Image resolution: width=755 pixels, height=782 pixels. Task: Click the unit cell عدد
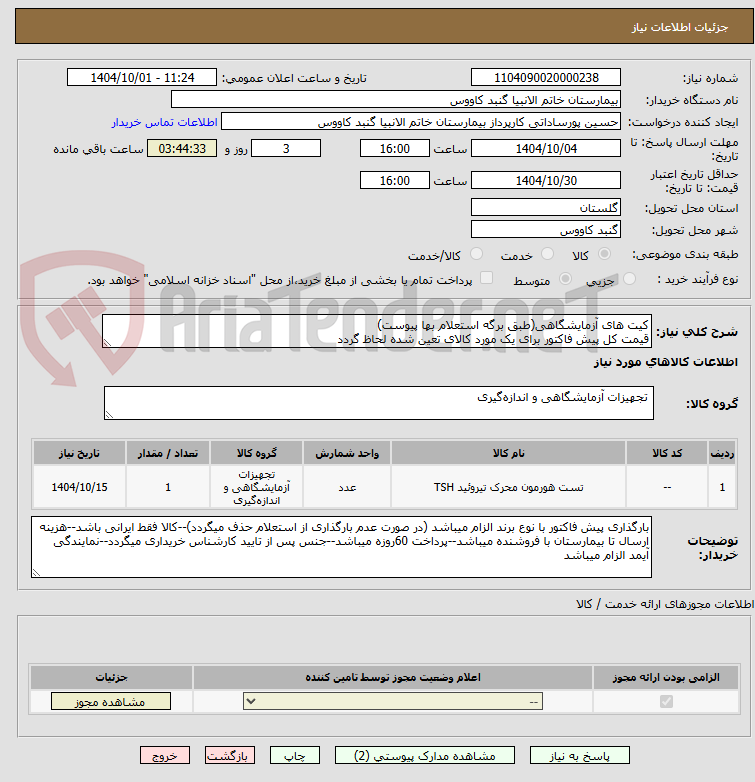[x=347, y=487]
